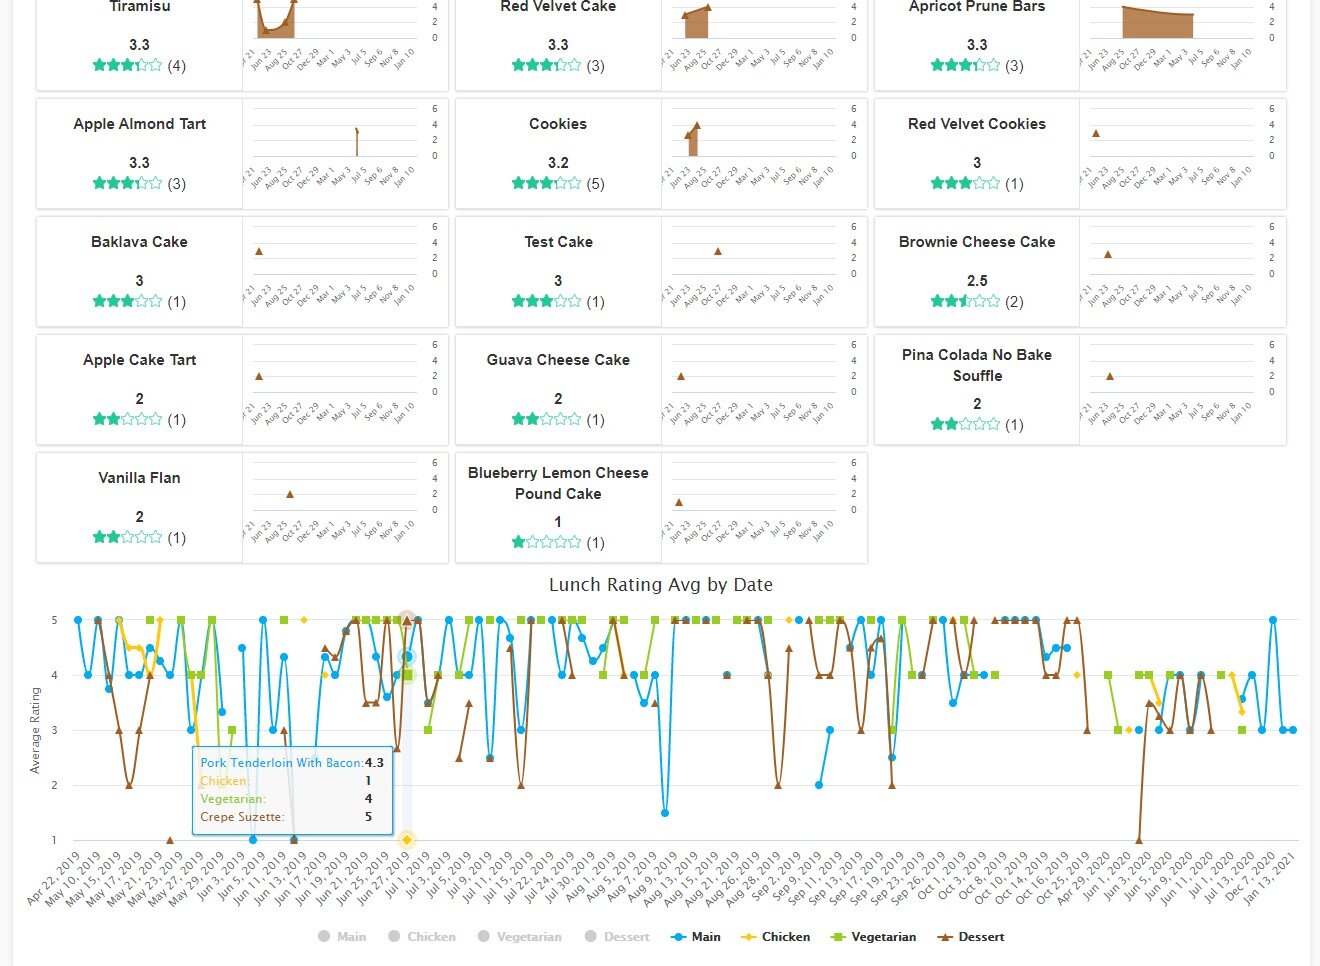
Task: Open the Apple Almond Tart title
Action: pos(139,124)
